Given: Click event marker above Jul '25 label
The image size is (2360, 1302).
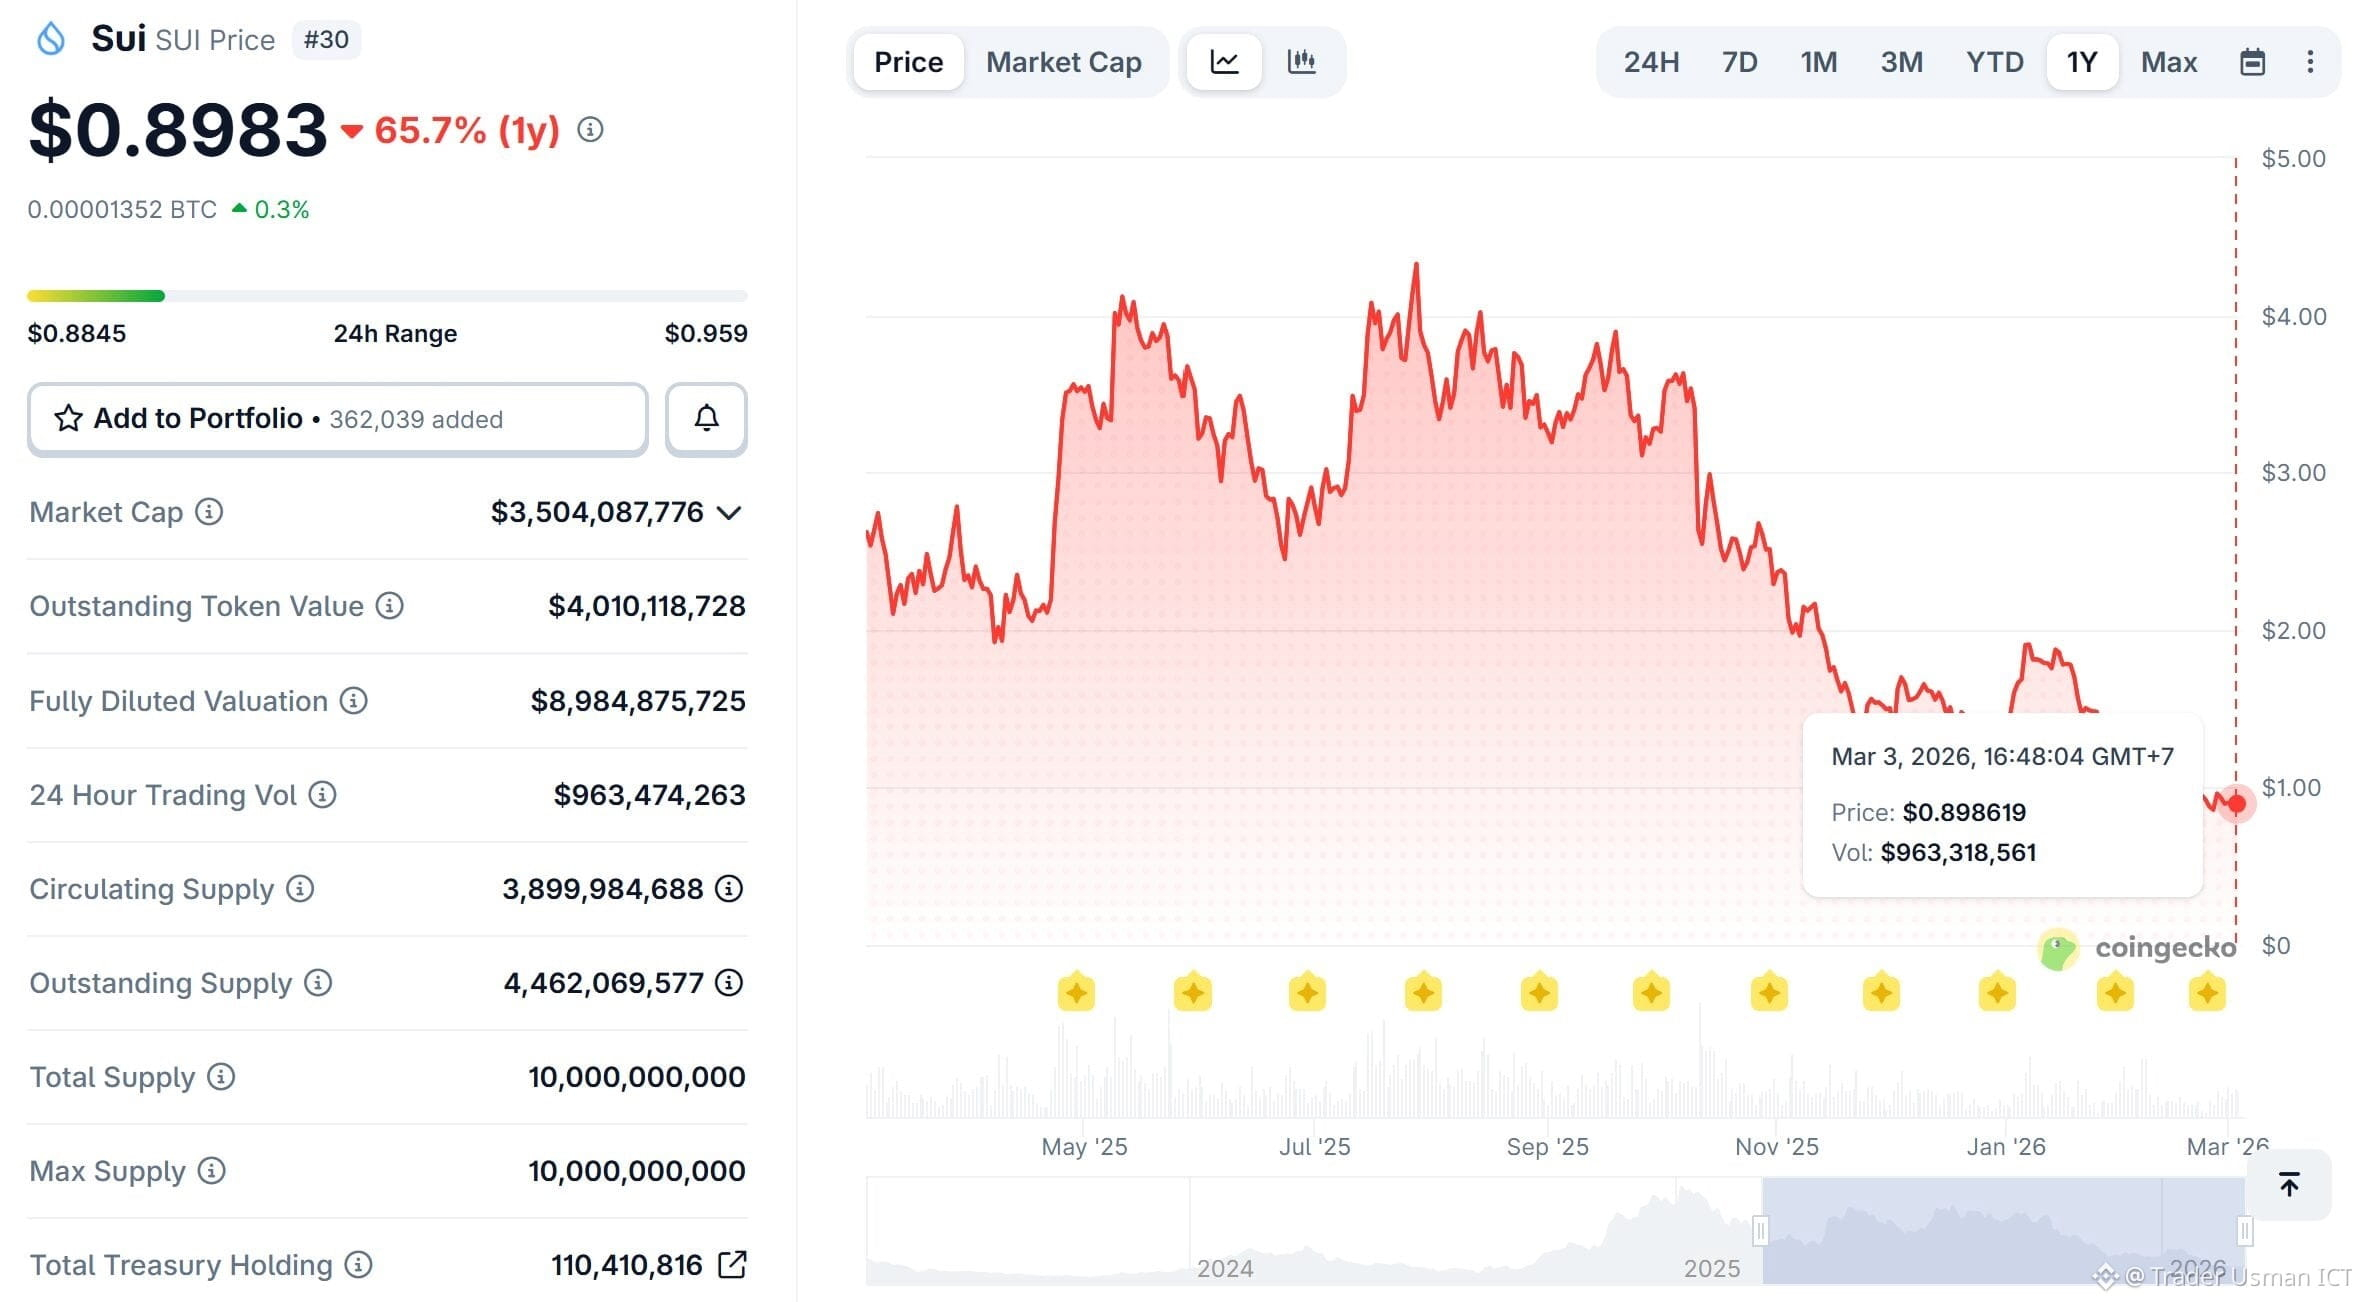Looking at the screenshot, I should 1307,993.
